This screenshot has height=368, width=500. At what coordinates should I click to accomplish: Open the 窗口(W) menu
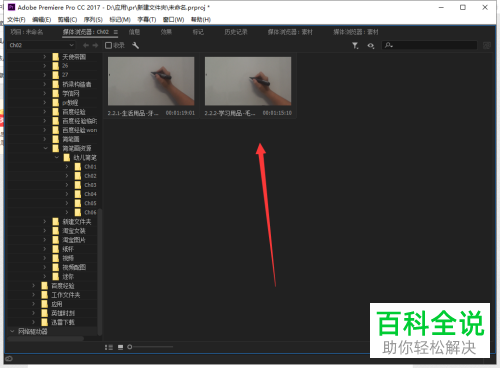pos(173,20)
